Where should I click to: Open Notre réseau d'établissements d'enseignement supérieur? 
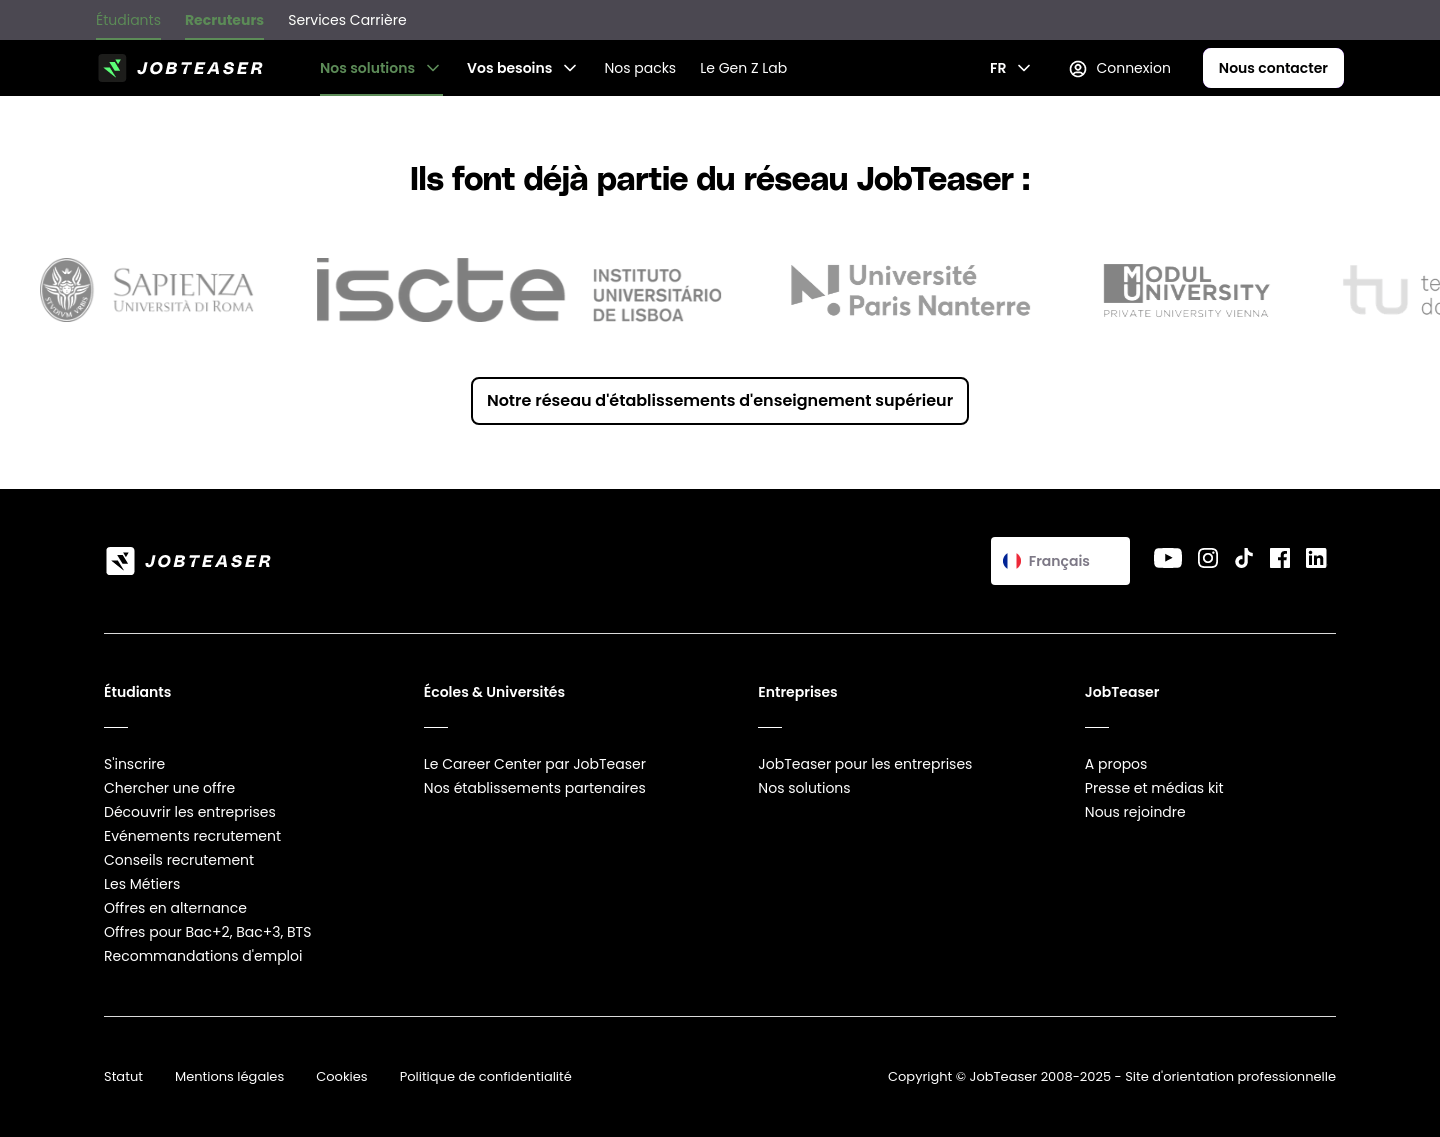(720, 401)
